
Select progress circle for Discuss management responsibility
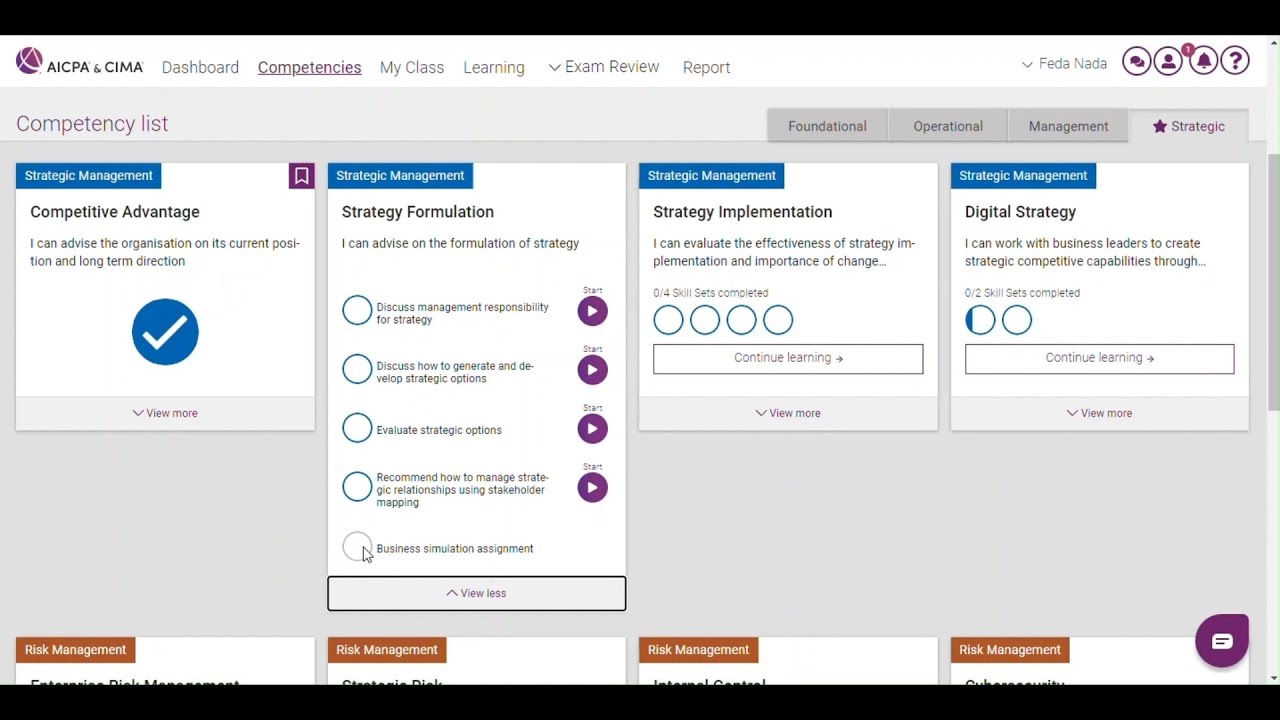pos(357,310)
